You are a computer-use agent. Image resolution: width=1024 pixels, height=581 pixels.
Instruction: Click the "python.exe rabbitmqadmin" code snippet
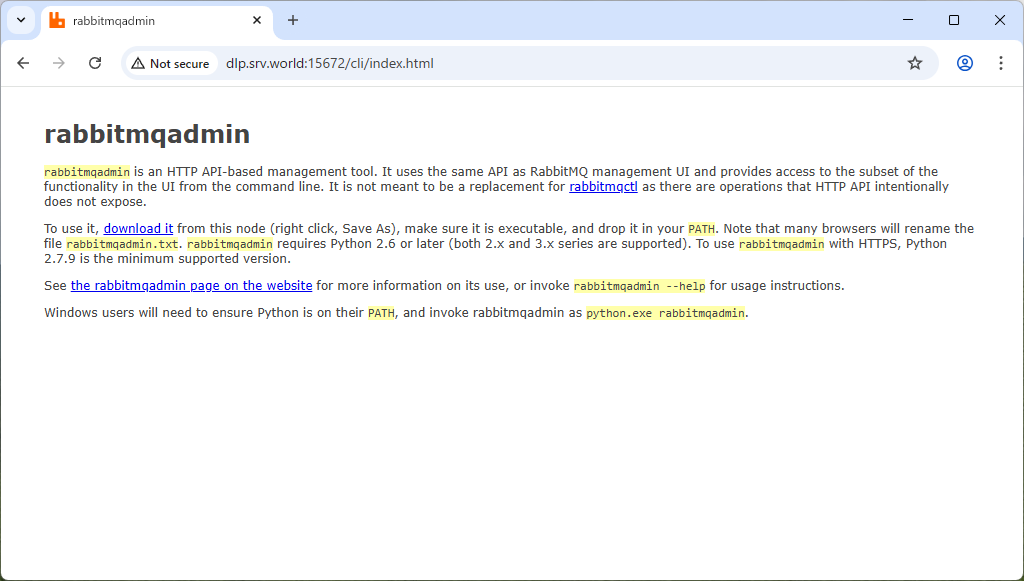coord(665,313)
